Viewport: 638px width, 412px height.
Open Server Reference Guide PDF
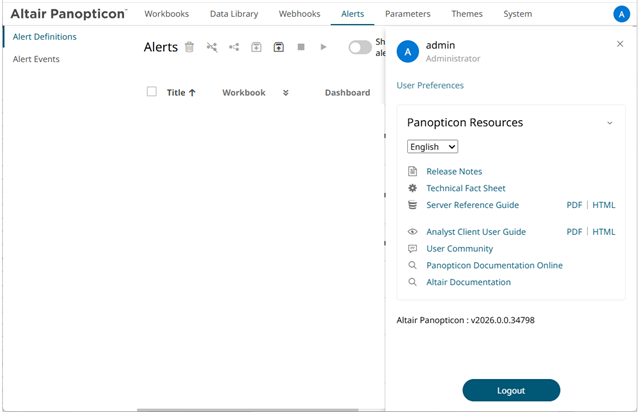tap(574, 205)
